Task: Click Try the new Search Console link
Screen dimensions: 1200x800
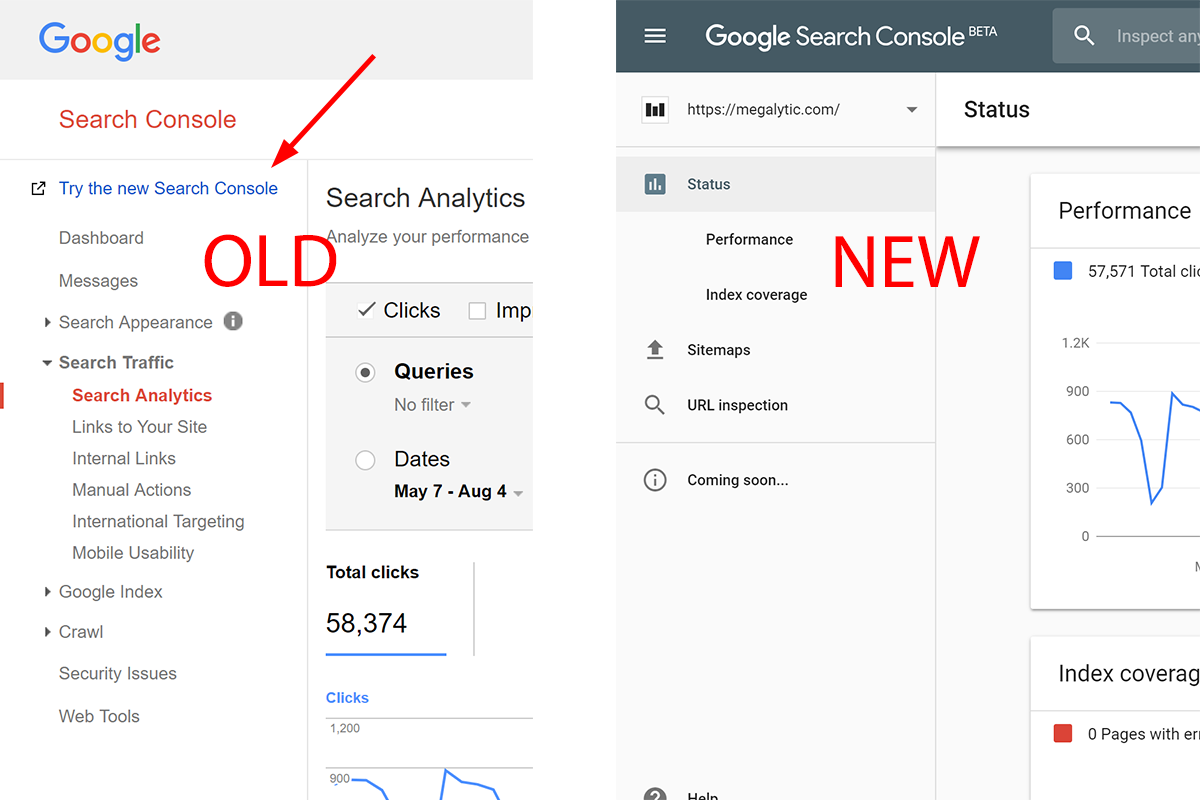Action: [x=168, y=188]
